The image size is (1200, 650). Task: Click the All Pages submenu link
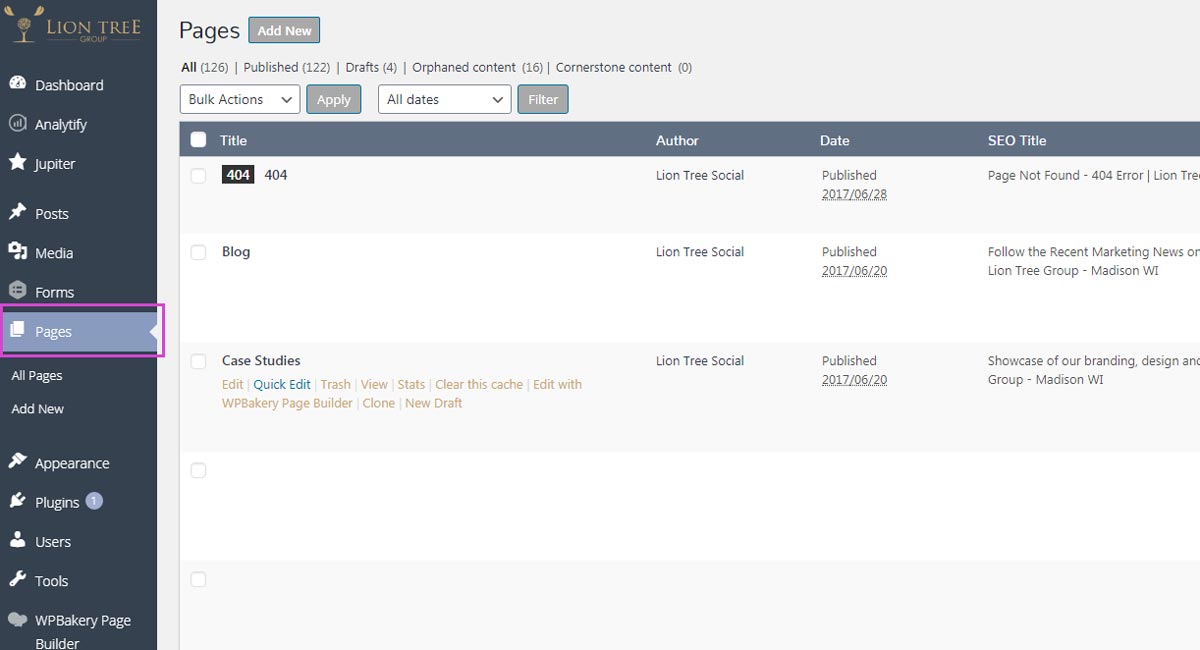37,375
